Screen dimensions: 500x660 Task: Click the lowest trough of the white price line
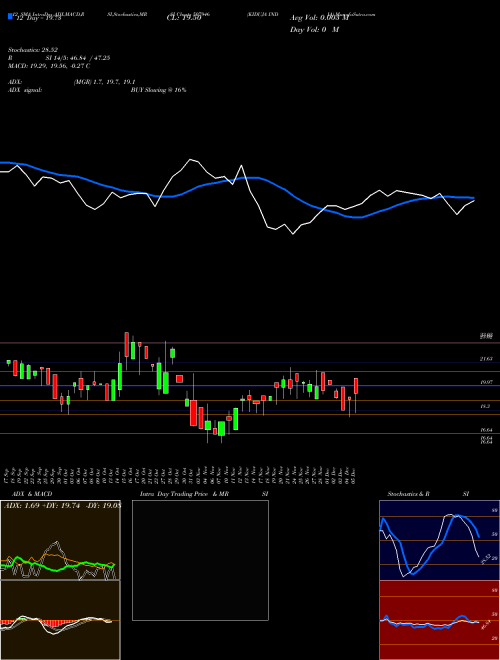pyautogui.click(x=293, y=234)
